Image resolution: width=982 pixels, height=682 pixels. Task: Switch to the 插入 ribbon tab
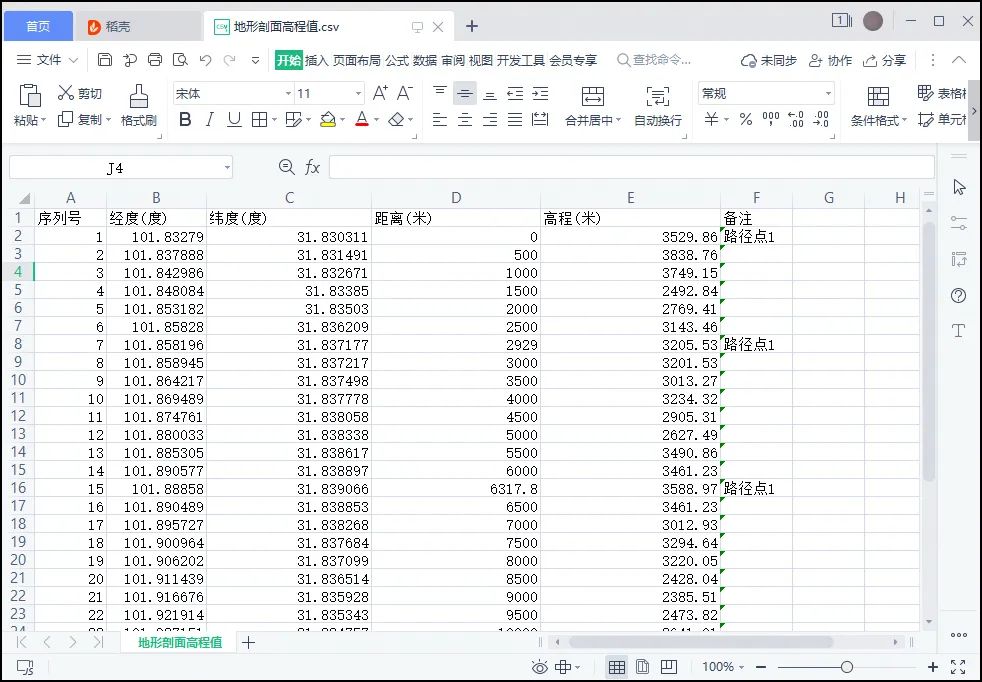point(316,60)
